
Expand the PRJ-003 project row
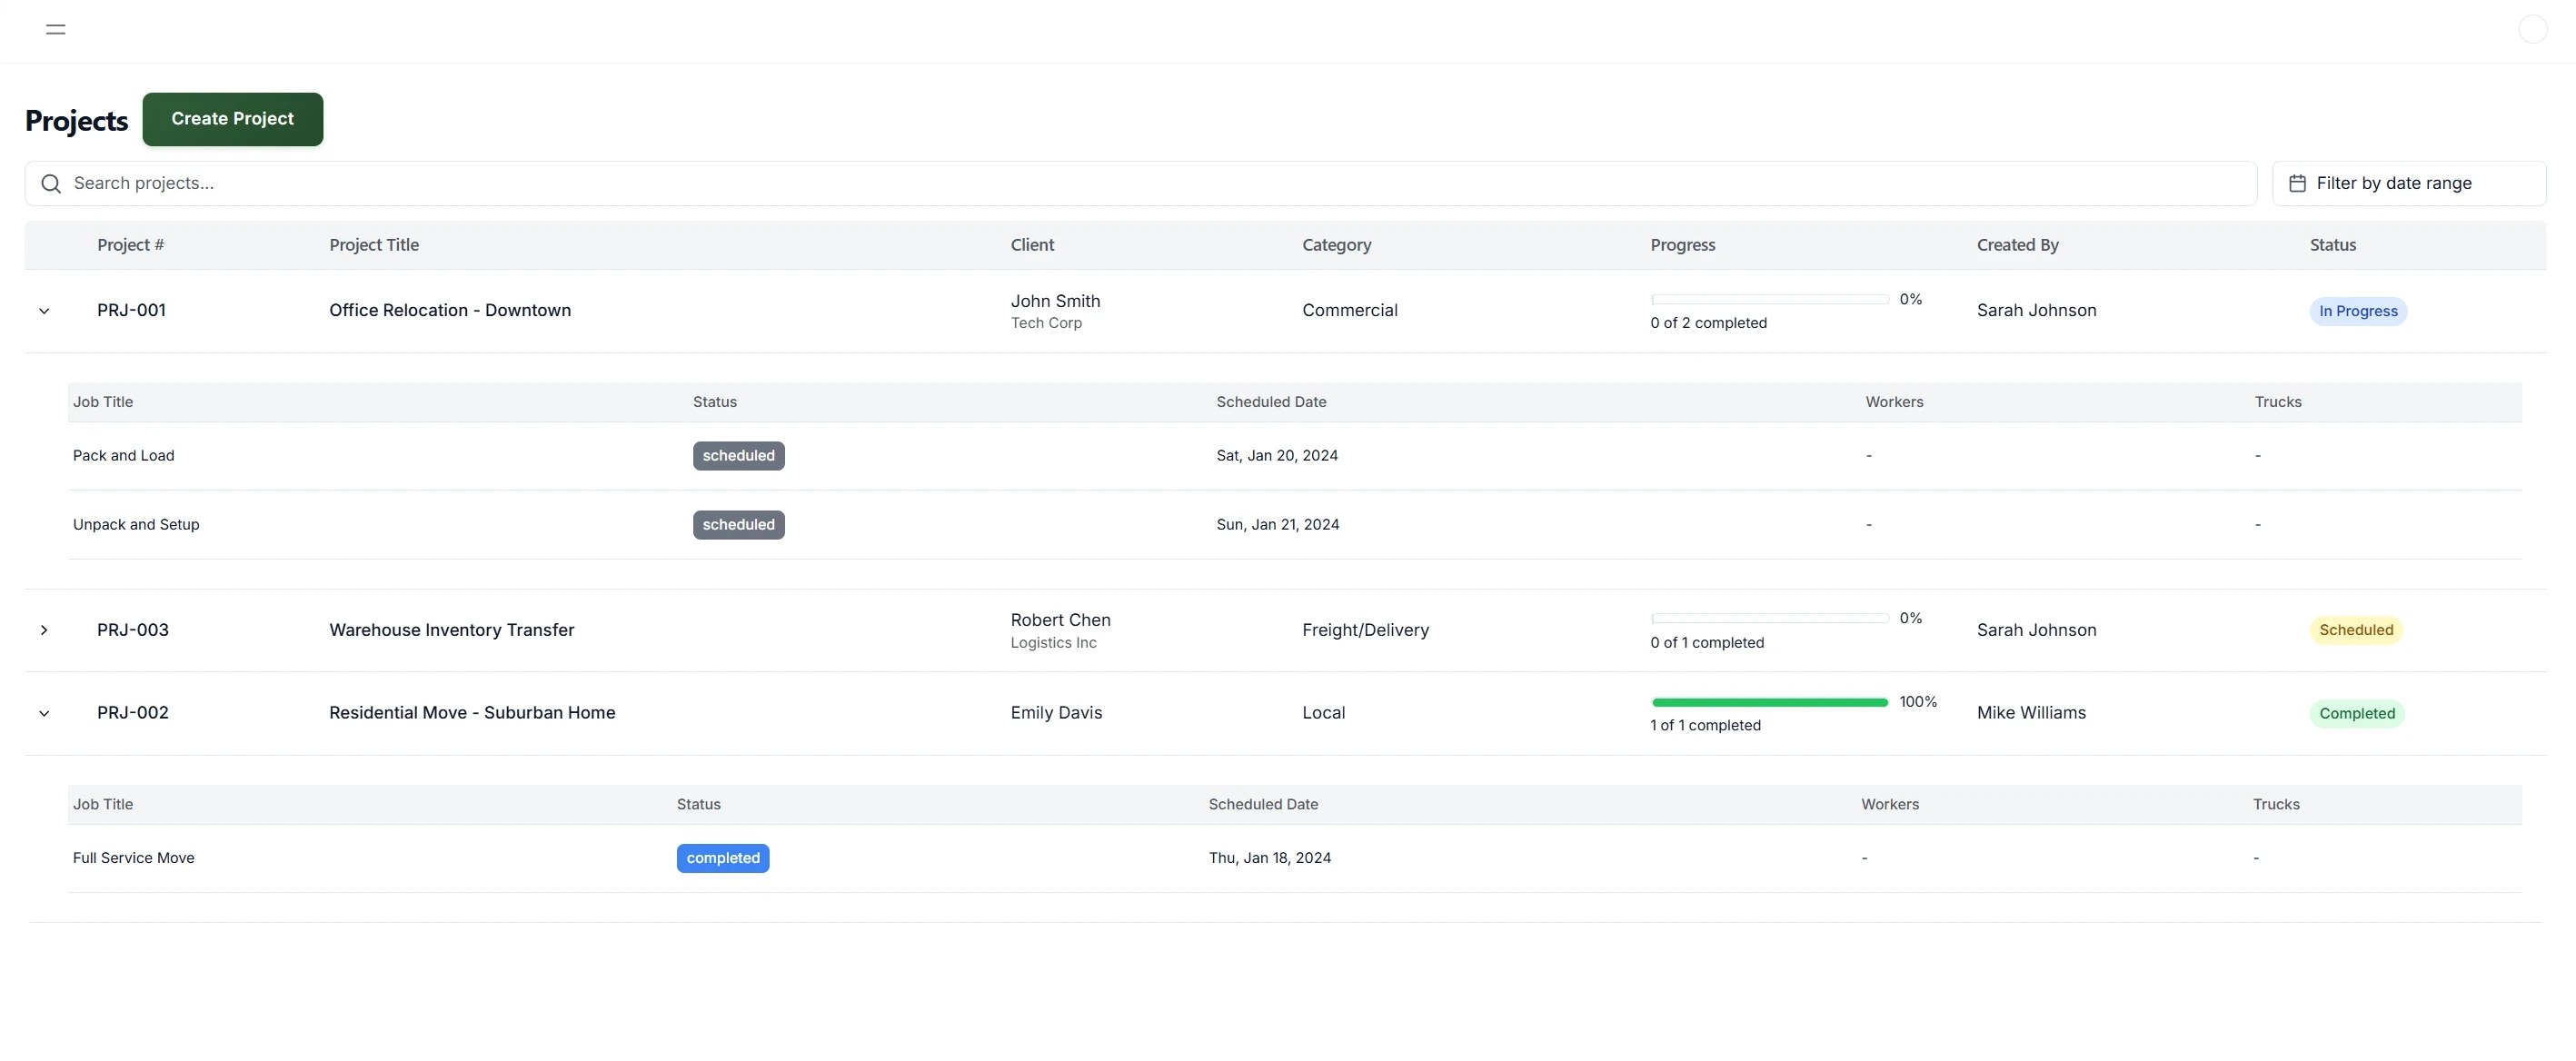click(44, 630)
